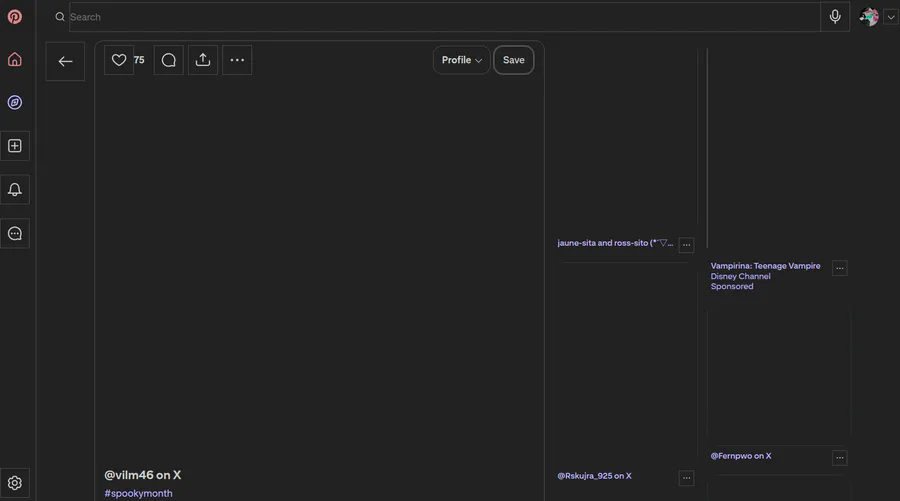Click the search magnifier icon
The width and height of the screenshot is (900, 501).
pyautogui.click(x=60, y=17)
